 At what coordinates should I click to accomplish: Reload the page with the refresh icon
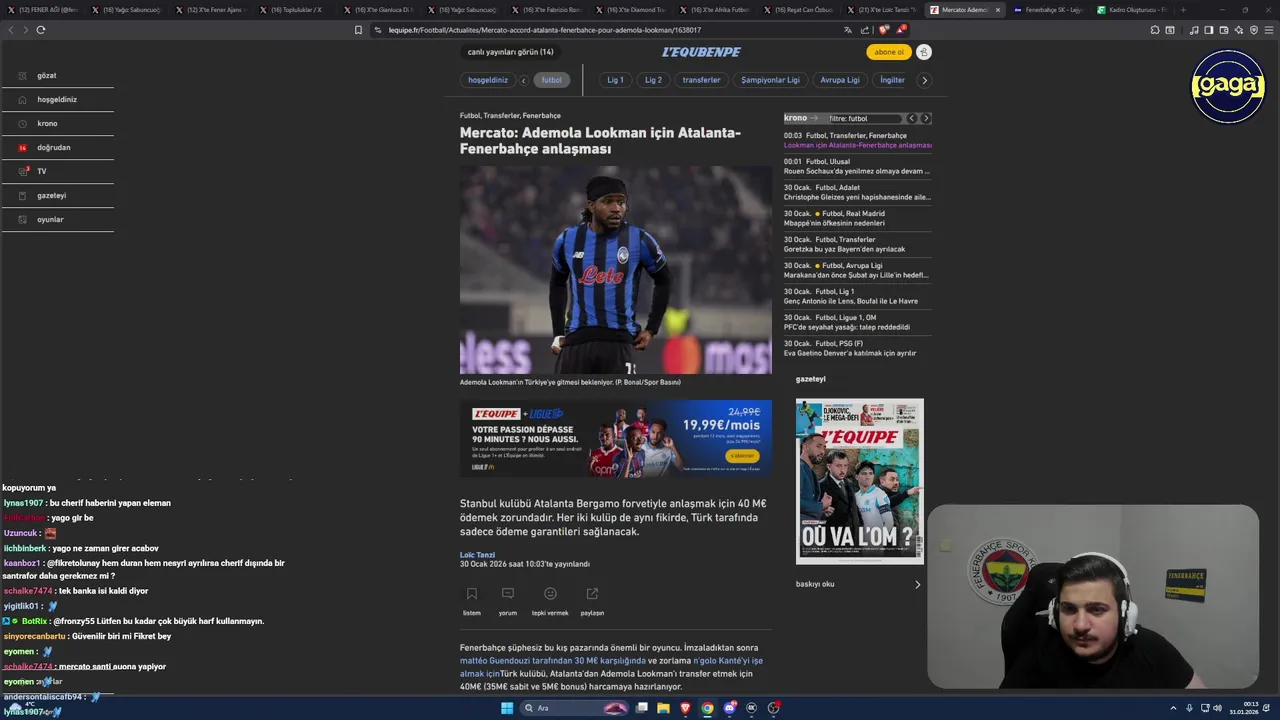41,30
